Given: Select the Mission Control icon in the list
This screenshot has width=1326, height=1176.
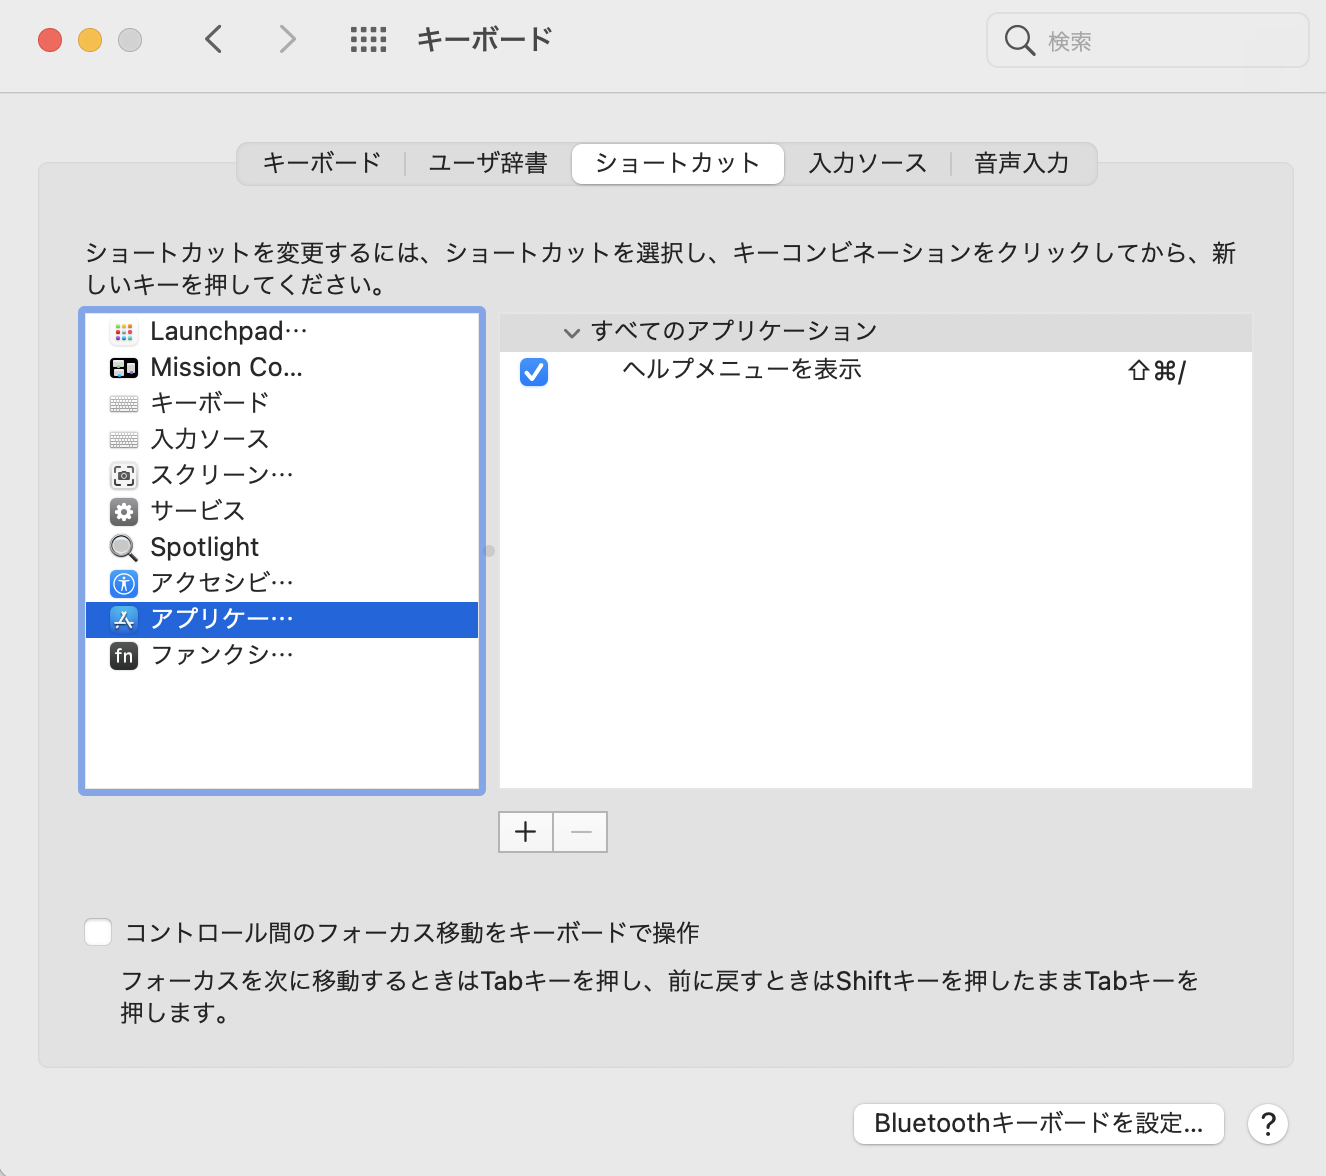Looking at the screenshot, I should point(124,368).
